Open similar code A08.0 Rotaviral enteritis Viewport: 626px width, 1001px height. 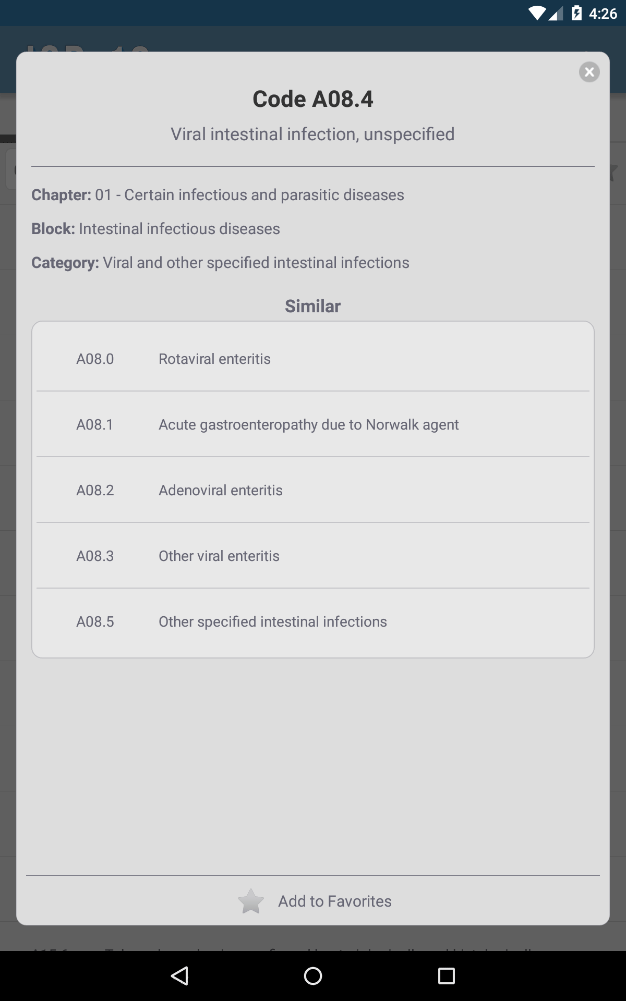pos(312,359)
